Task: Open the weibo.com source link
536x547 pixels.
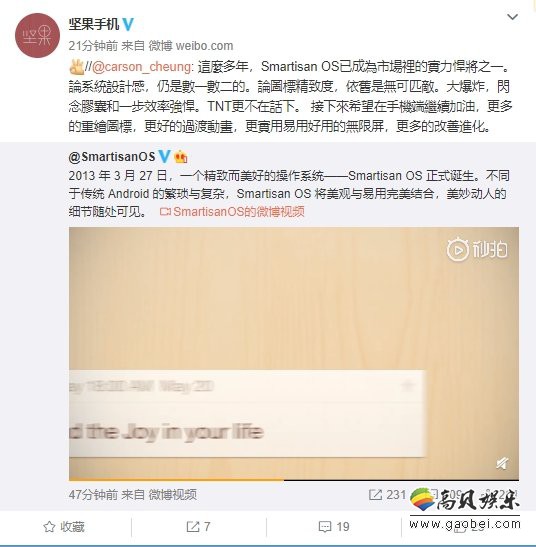Action: tap(204, 46)
